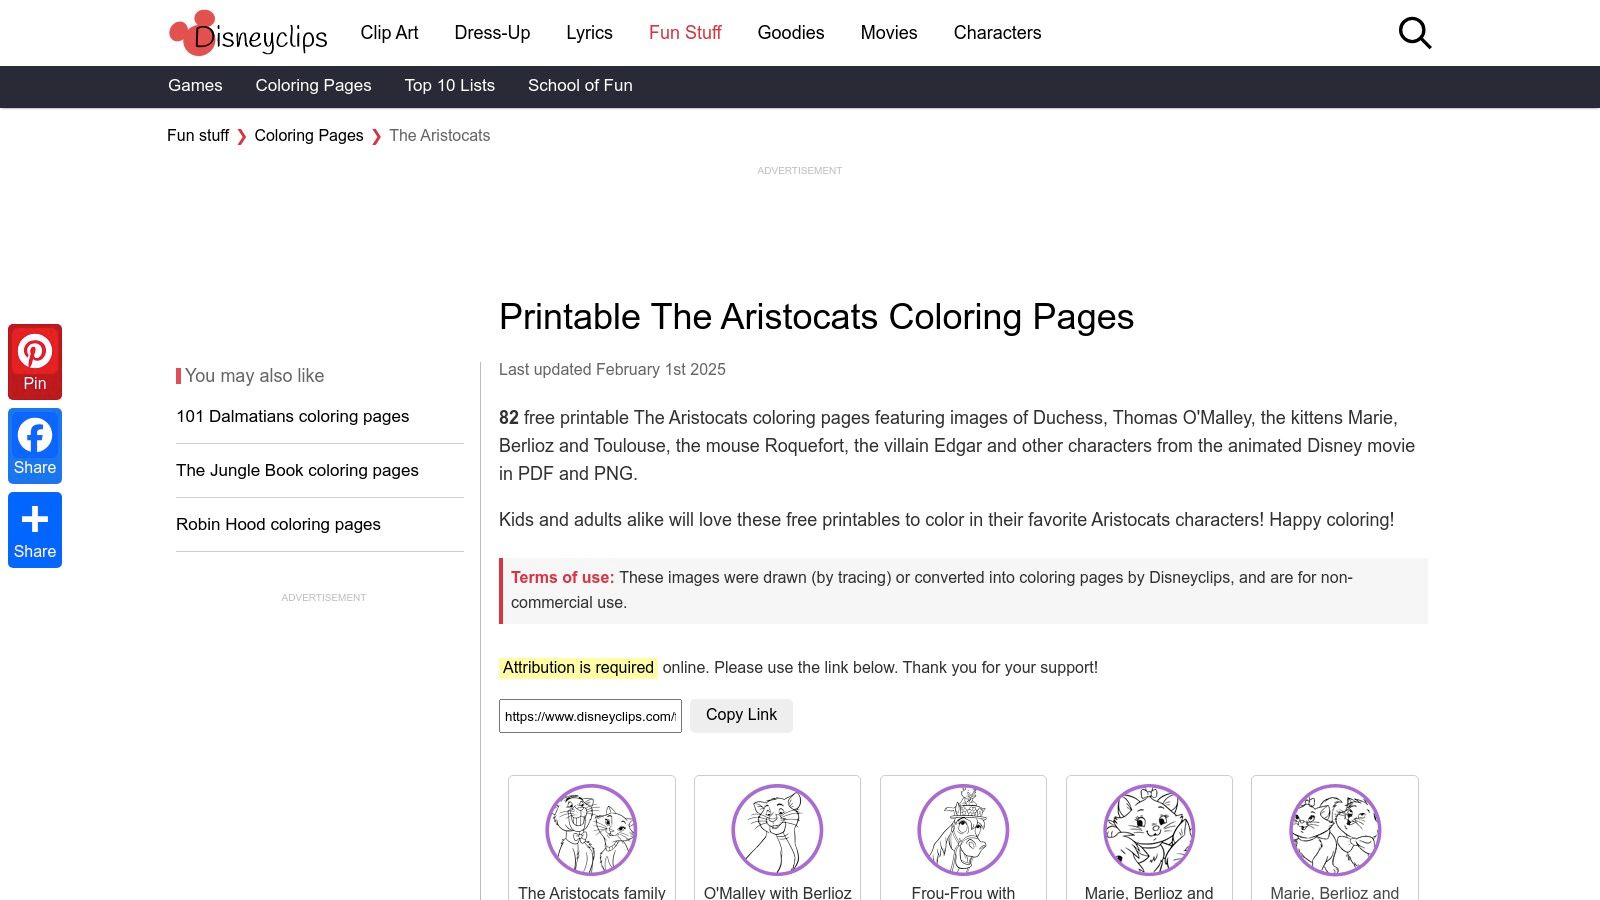Navigate to the Movies section

889,33
